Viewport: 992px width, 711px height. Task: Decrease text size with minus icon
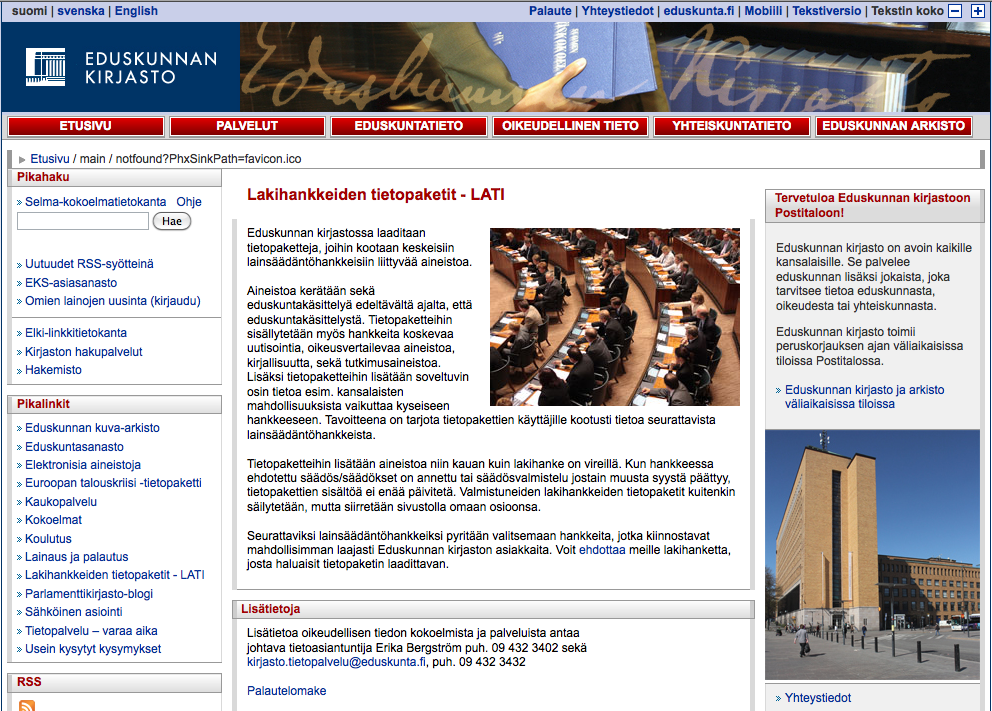(955, 11)
